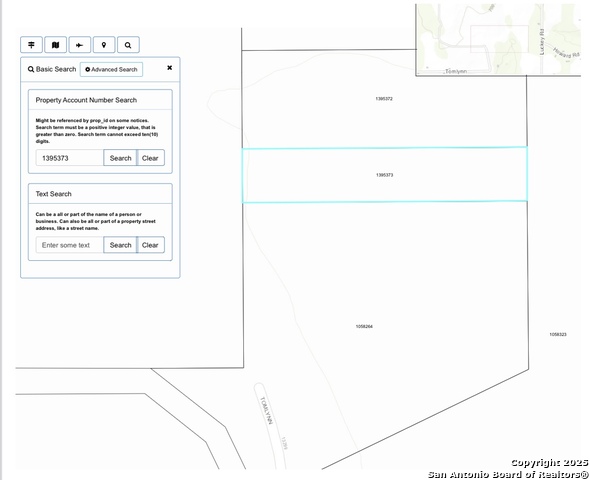The image size is (590, 480).
Task: Search for property account number 1395373
Action: 120,158
